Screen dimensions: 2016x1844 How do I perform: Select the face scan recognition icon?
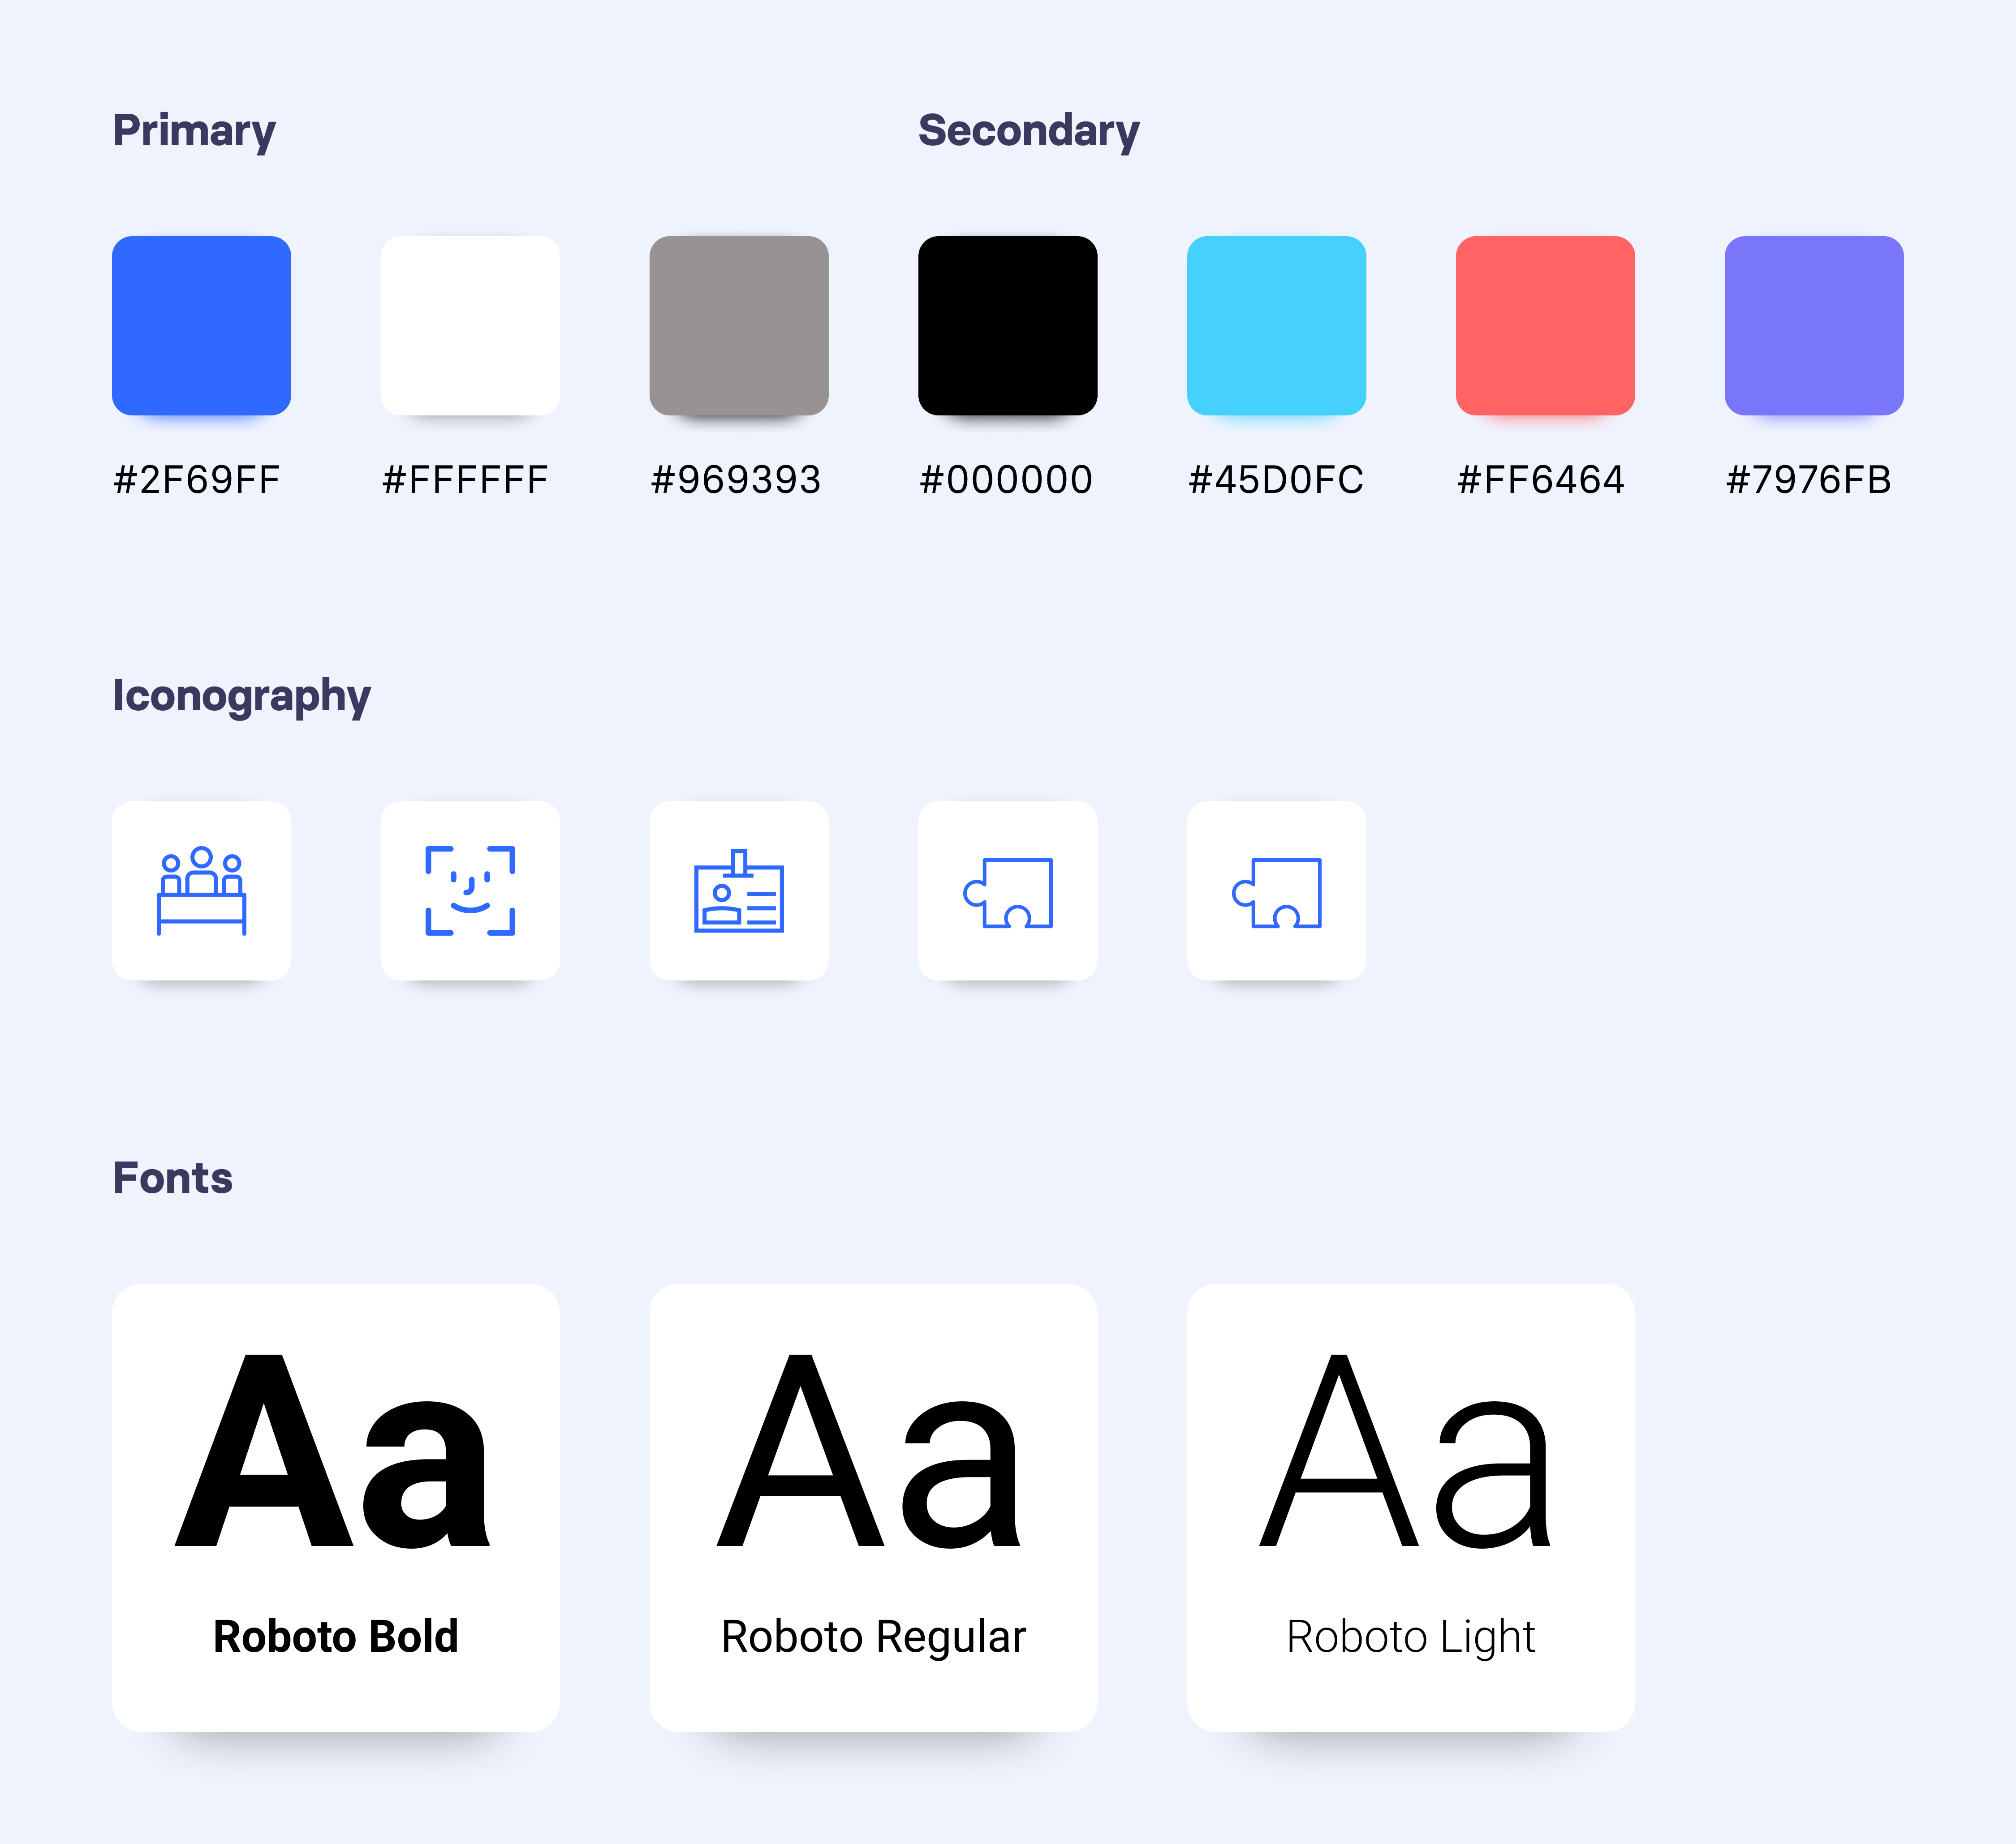coord(470,890)
